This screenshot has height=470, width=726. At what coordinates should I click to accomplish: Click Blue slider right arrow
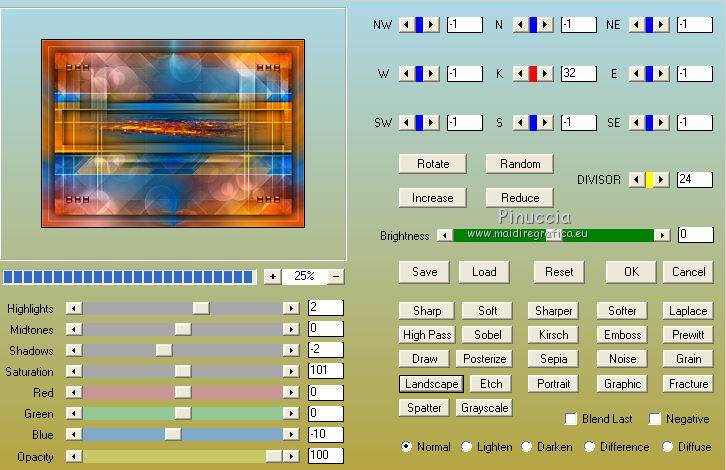click(291, 434)
